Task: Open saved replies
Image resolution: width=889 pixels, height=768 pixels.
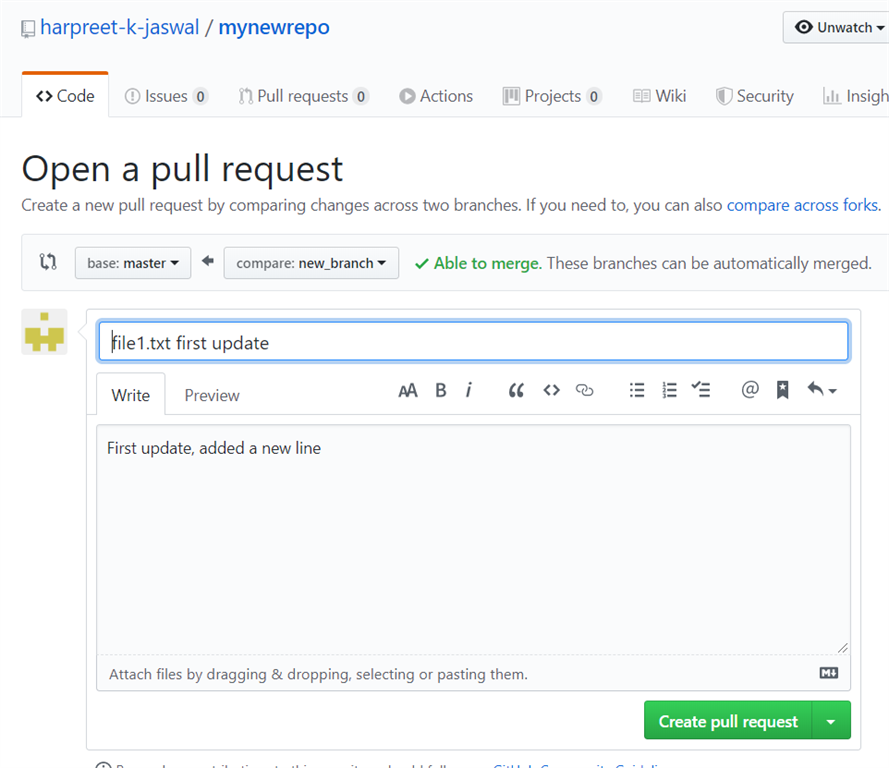Action: 816,390
